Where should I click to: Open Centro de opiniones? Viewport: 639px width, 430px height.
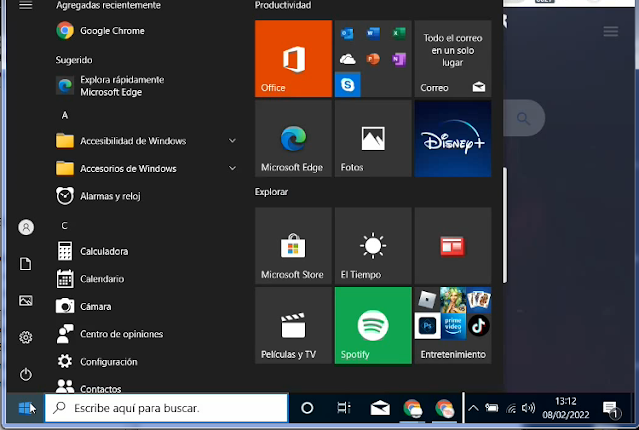(x=110, y=334)
